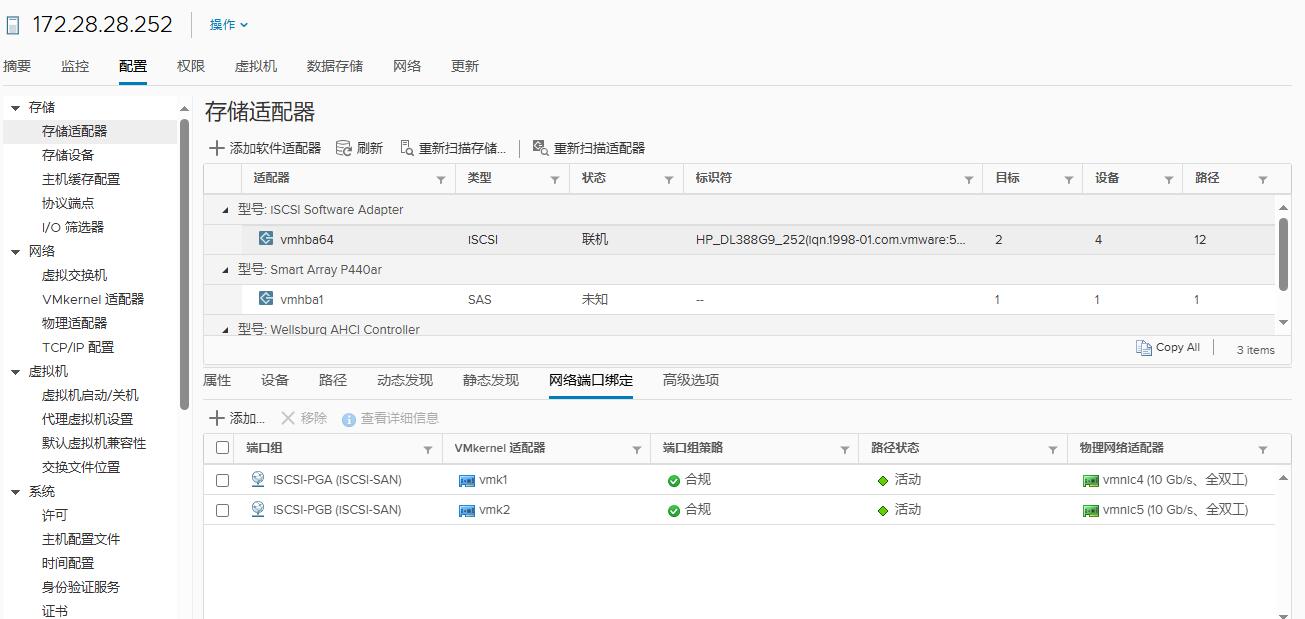Open the 操作 actions dropdown
1305x619 pixels.
point(229,25)
